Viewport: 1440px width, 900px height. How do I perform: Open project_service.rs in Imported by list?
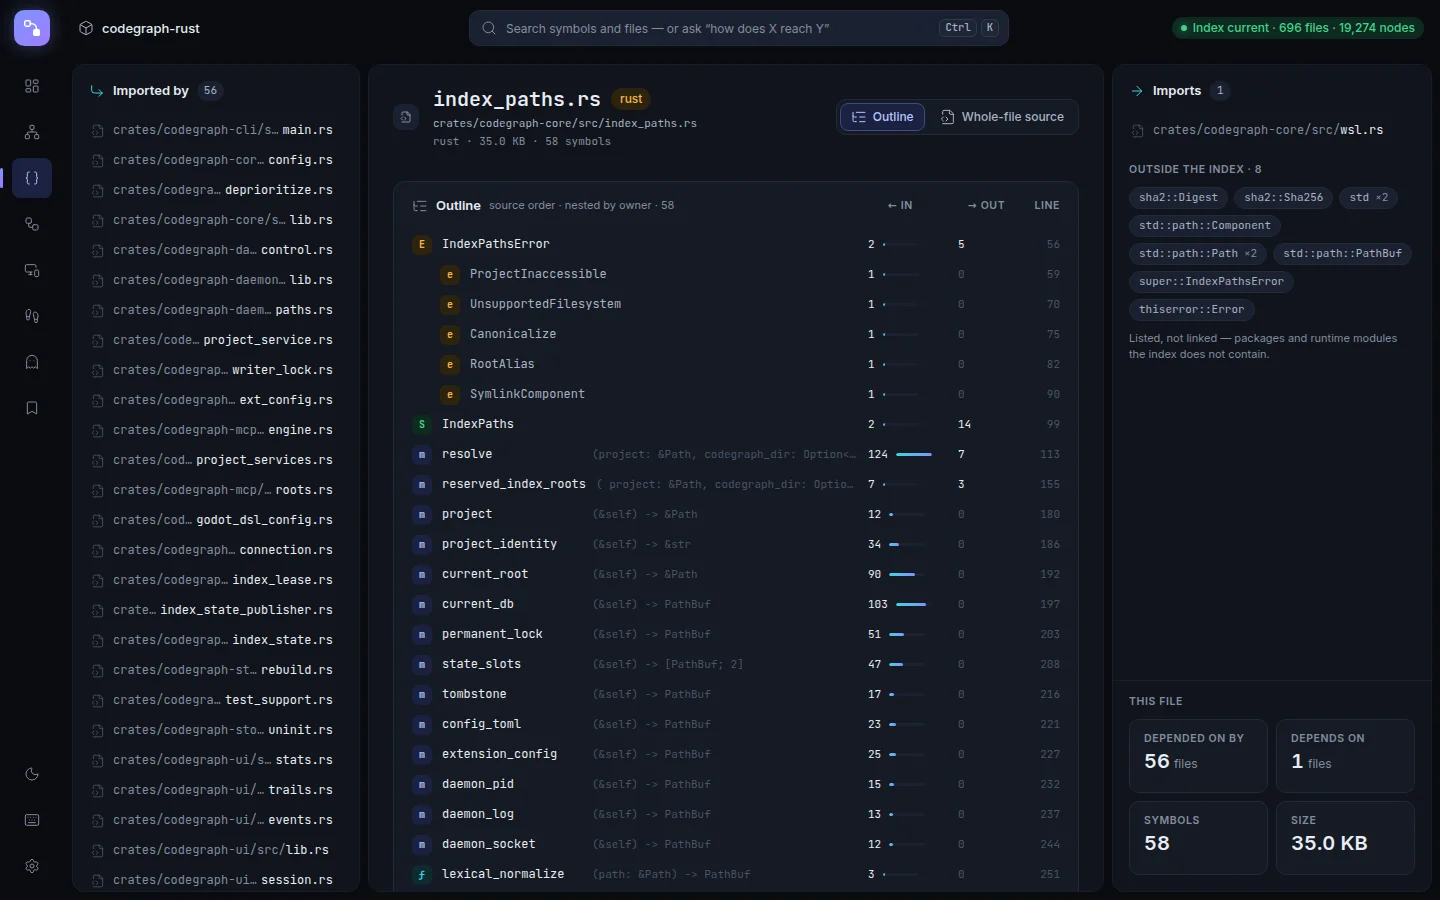click(x=212, y=340)
